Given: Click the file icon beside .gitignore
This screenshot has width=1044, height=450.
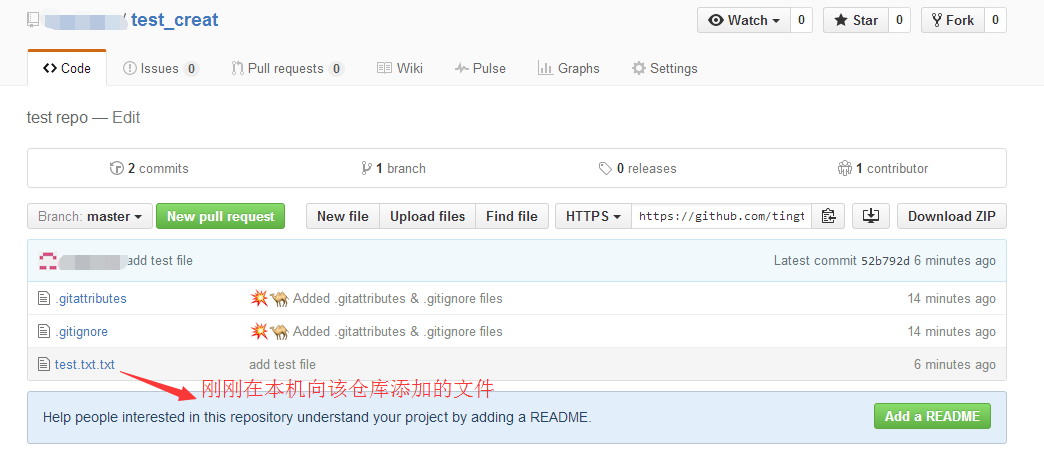Looking at the screenshot, I should click(x=44, y=332).
